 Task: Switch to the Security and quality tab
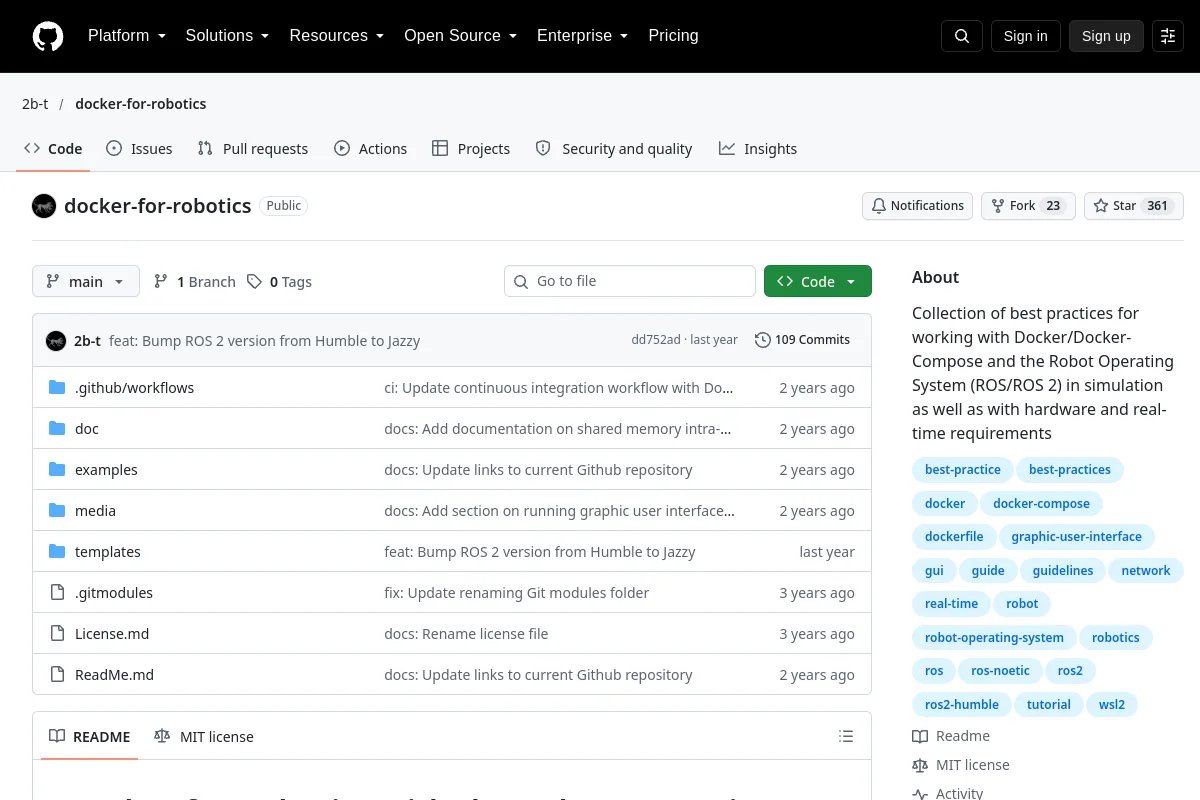614,149
